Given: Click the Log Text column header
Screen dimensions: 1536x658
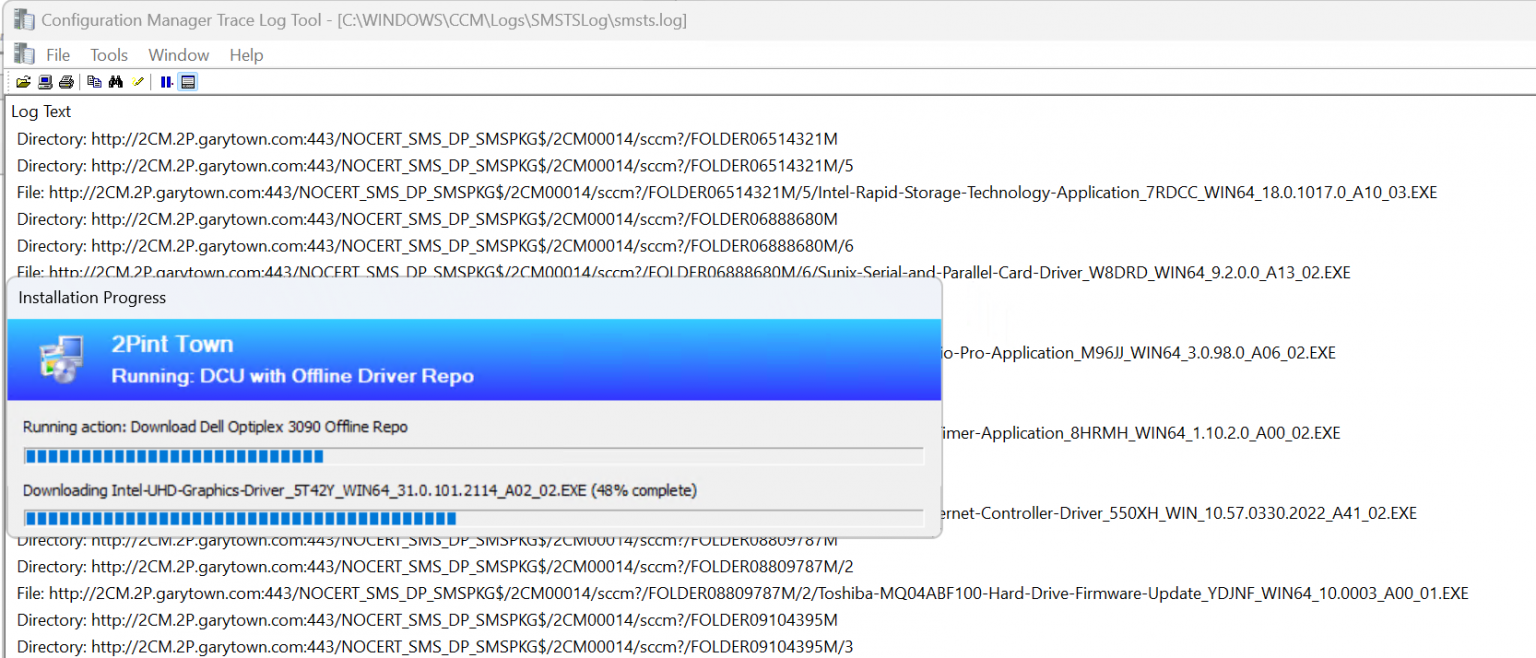Looking at the screenshot, I should [41, 112].
